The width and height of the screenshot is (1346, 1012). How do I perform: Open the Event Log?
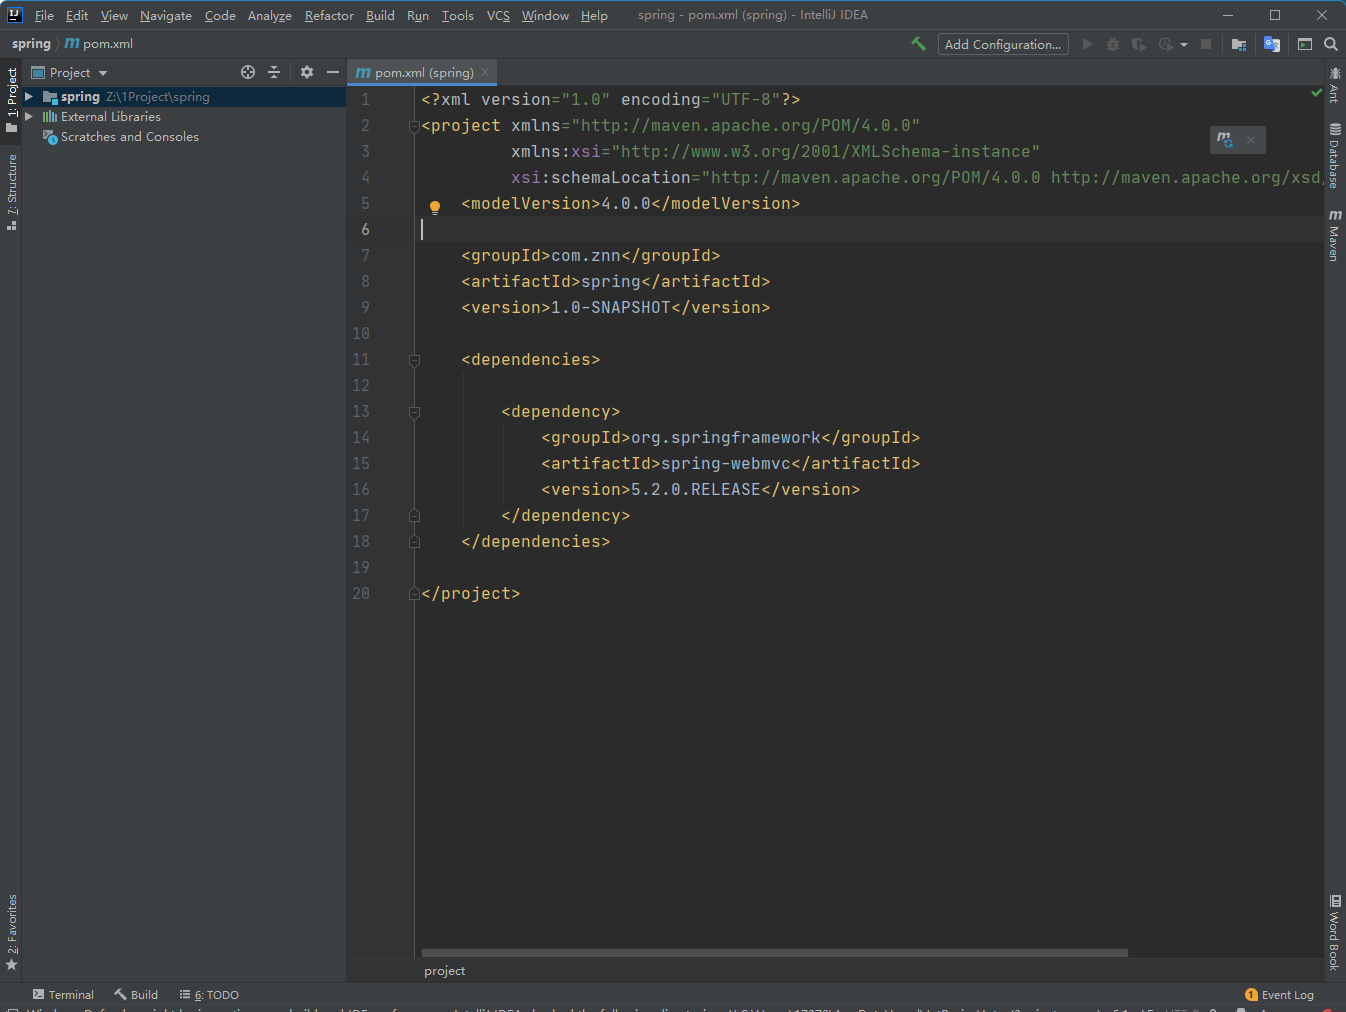(x=1279, y=995)
